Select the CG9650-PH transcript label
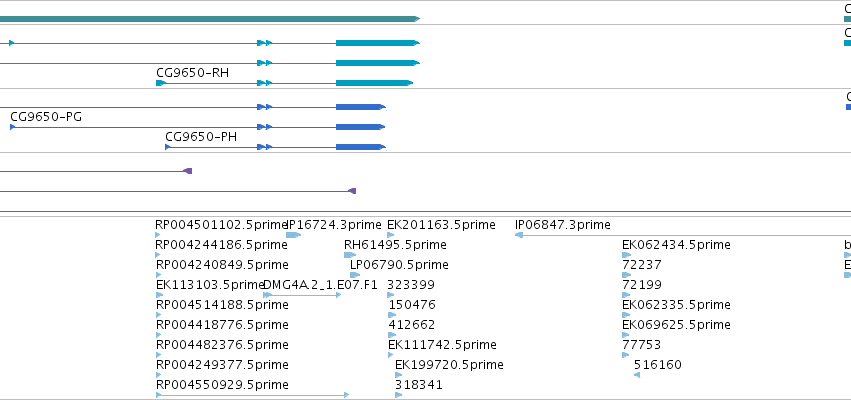Viewport: 851px width, 400px height. (x=201, y=137)
